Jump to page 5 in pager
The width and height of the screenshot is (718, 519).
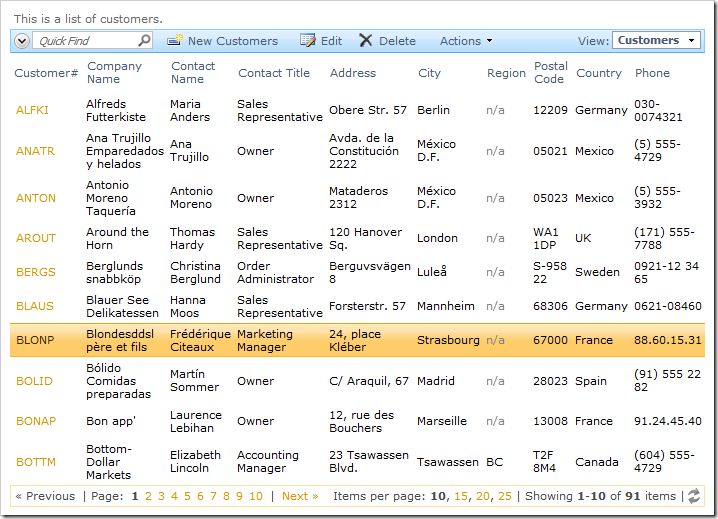point(187,496)
